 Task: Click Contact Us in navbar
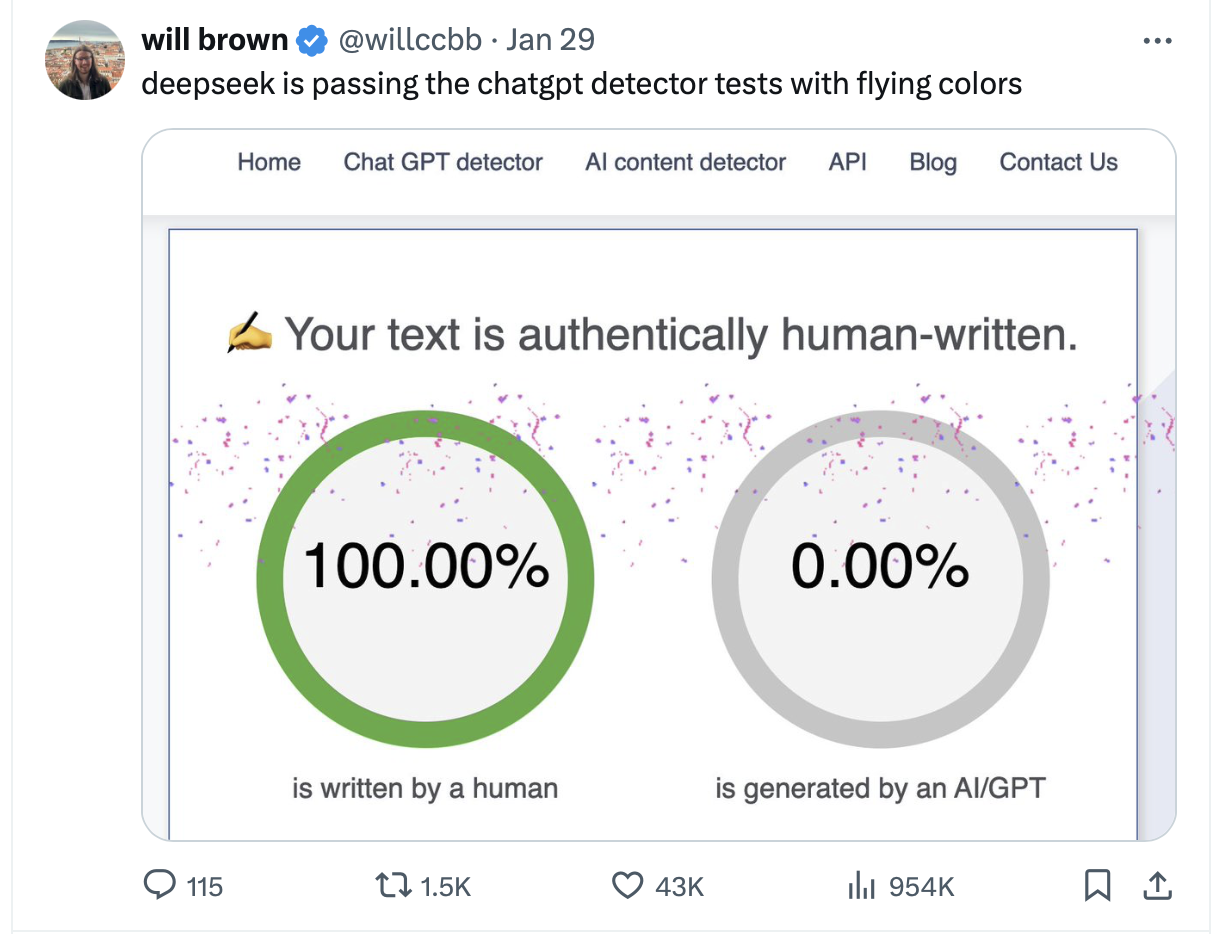click(1059, 163)
